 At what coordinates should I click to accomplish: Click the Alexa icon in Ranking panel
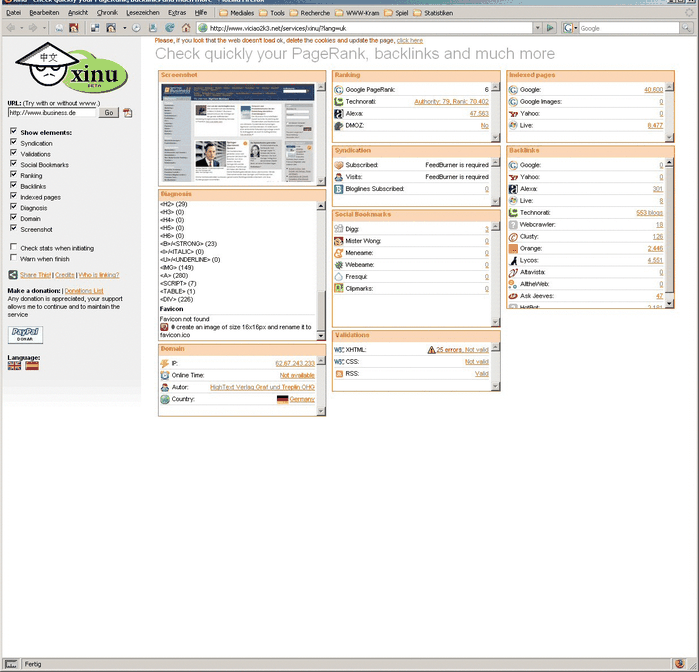pos(339,114)
